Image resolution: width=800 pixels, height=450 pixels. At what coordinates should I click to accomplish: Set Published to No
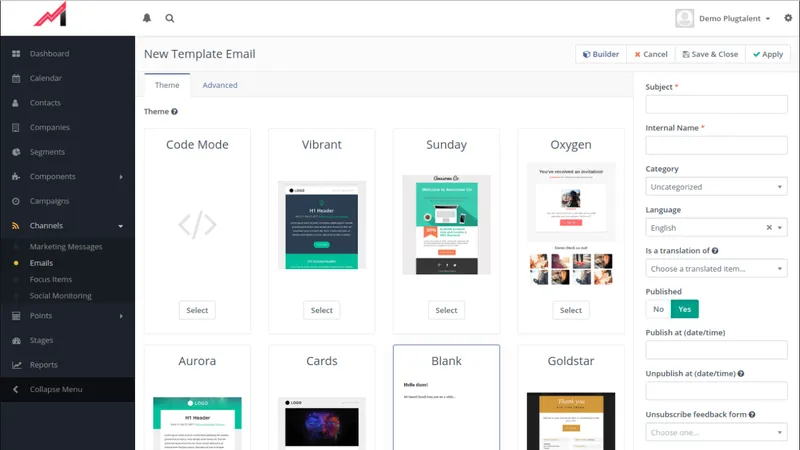tap(658, 309)
